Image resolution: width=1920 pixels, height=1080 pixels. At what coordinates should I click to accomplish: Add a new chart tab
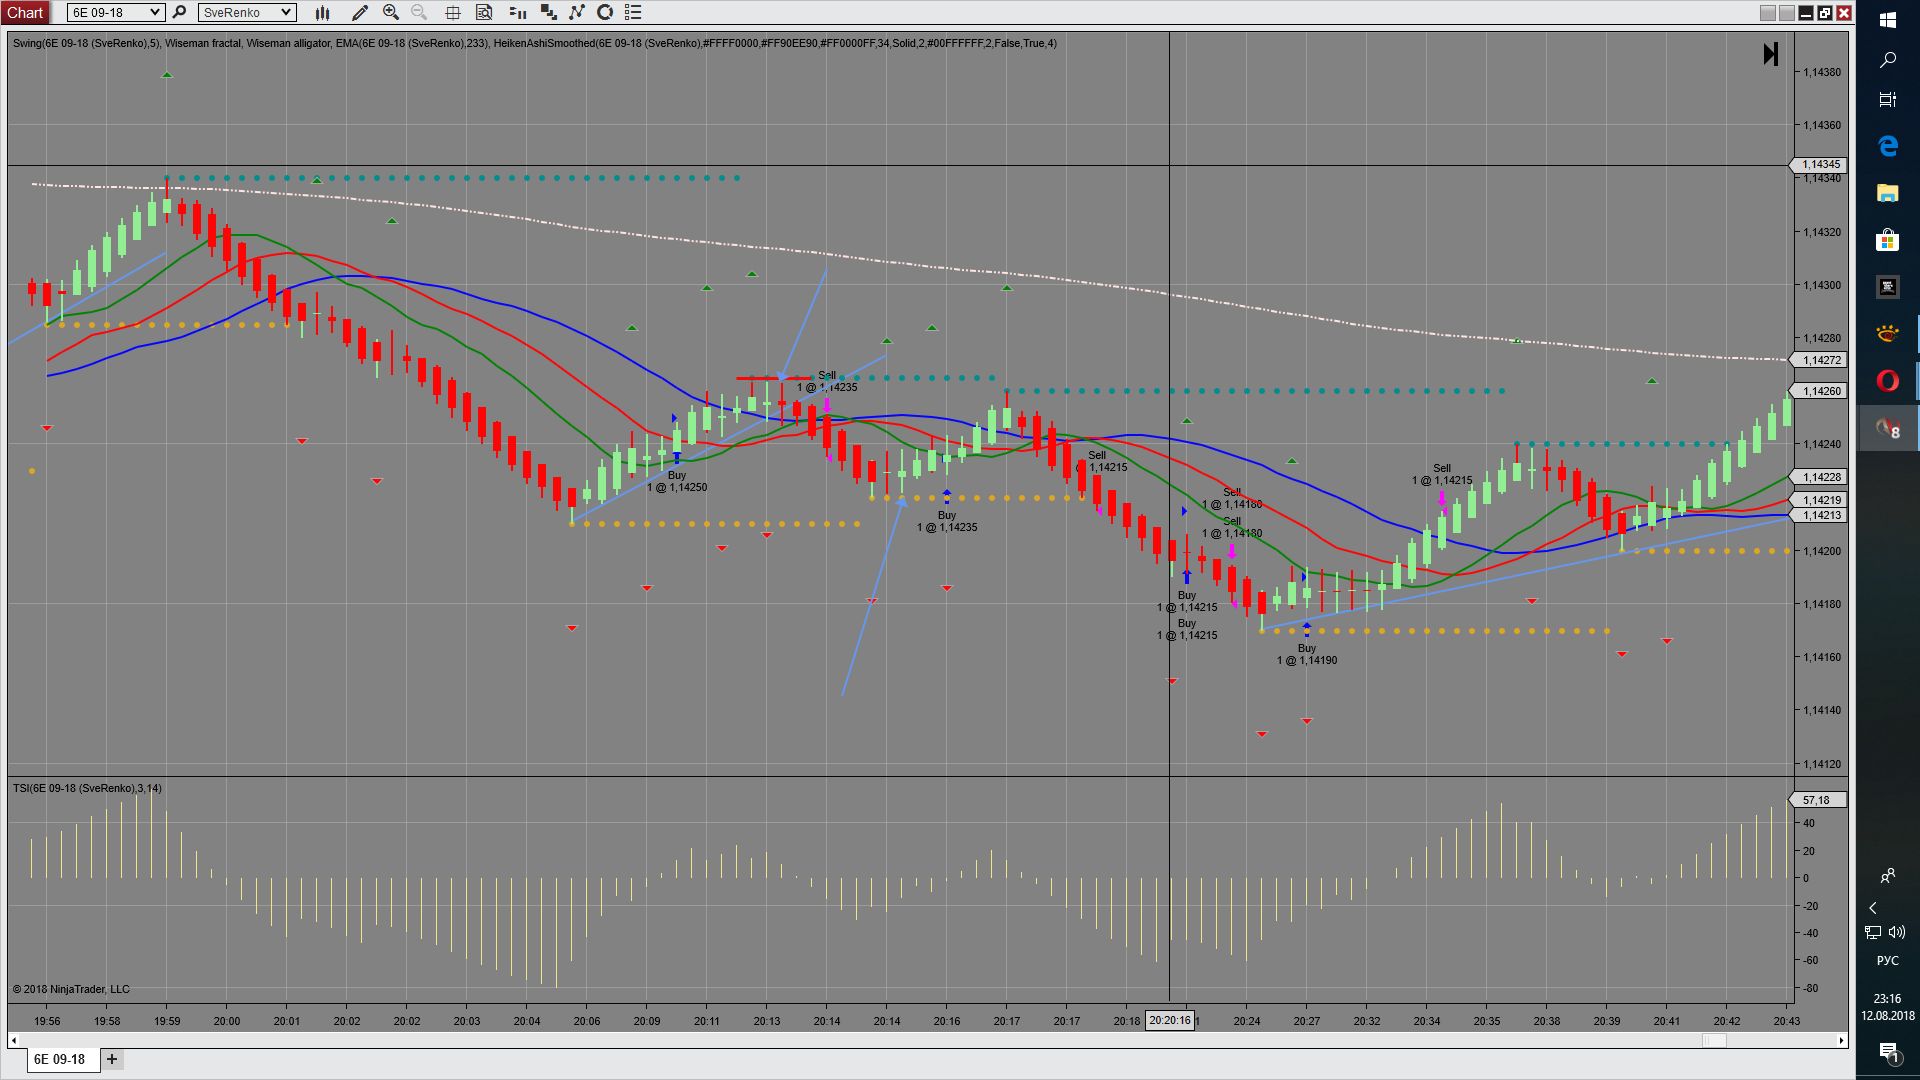click(x=112, y=1059)
